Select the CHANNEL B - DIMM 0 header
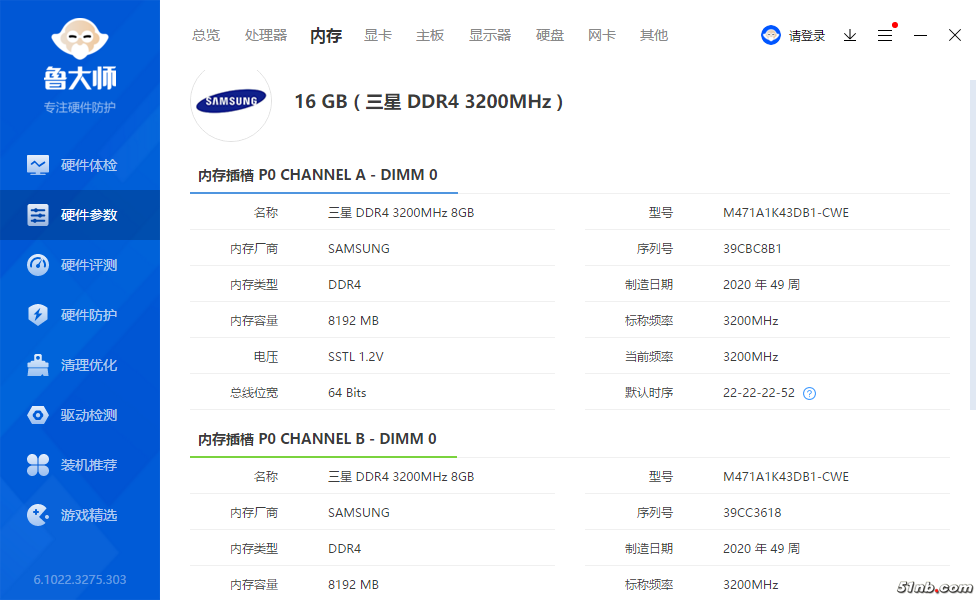The width and height of the screenshot is (980, 600). pyautogui.click(x=317, y=439)
